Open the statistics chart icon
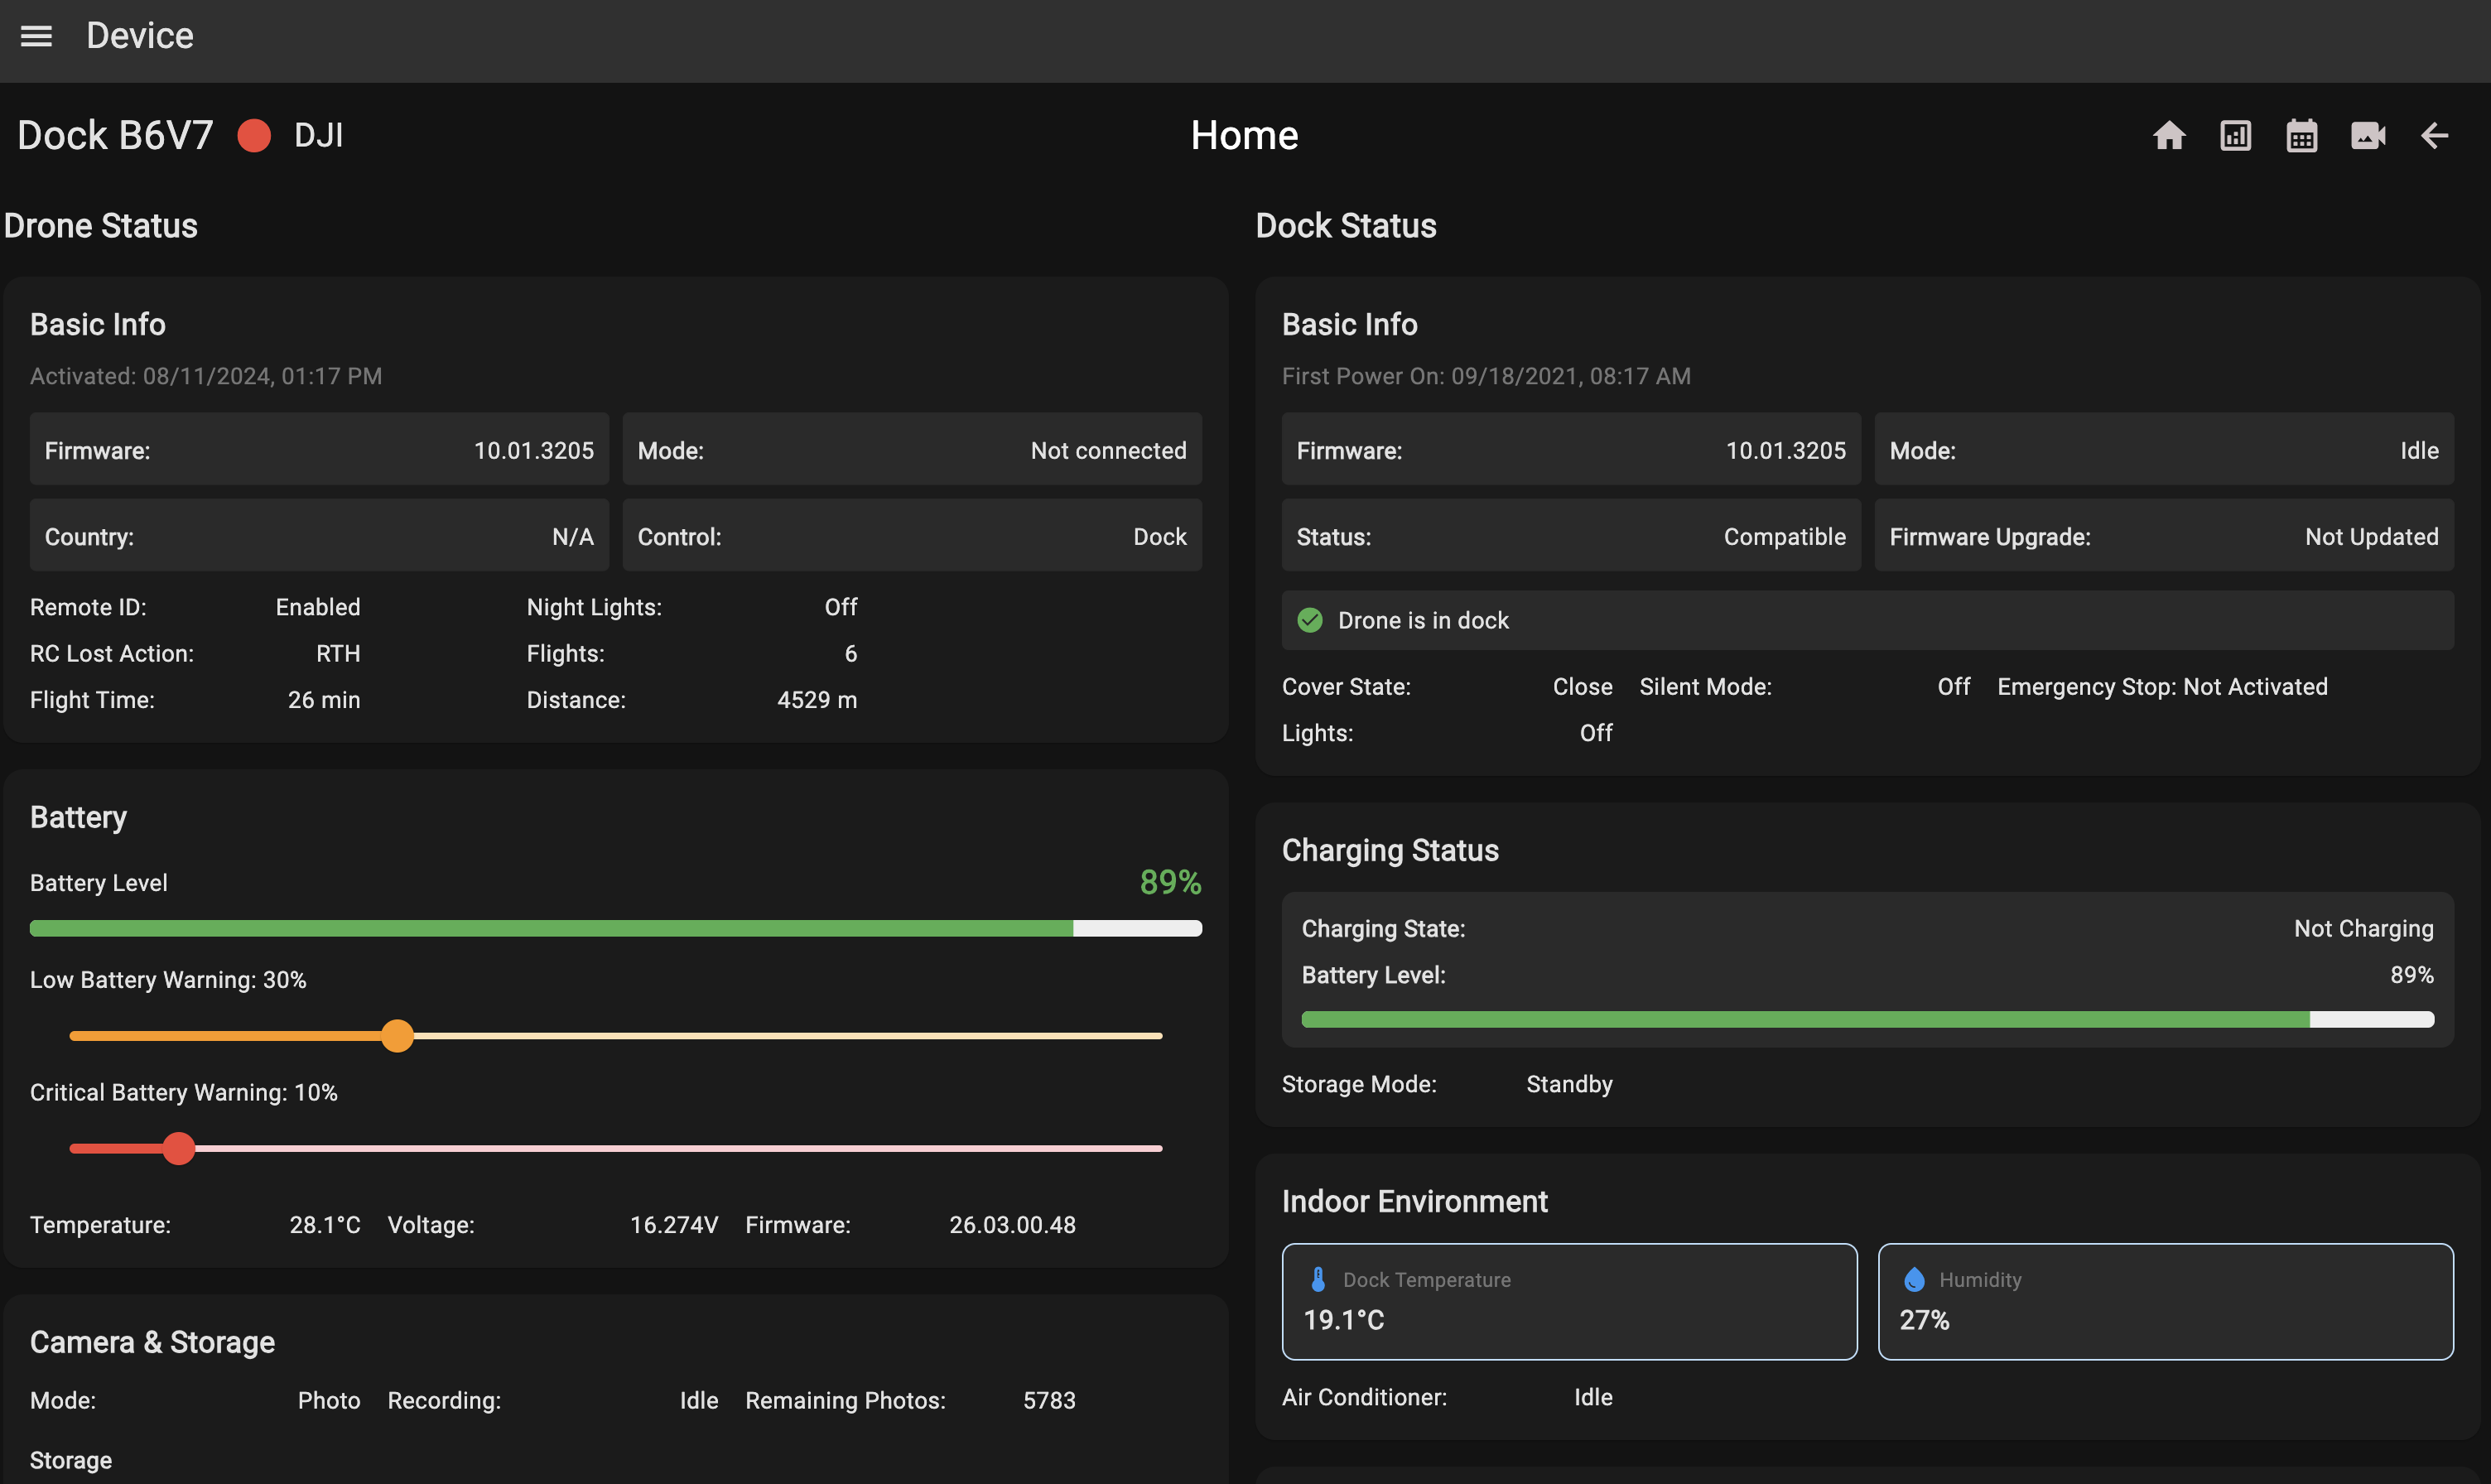This screenshot has height=1484, width=2491. (2235, 135)
